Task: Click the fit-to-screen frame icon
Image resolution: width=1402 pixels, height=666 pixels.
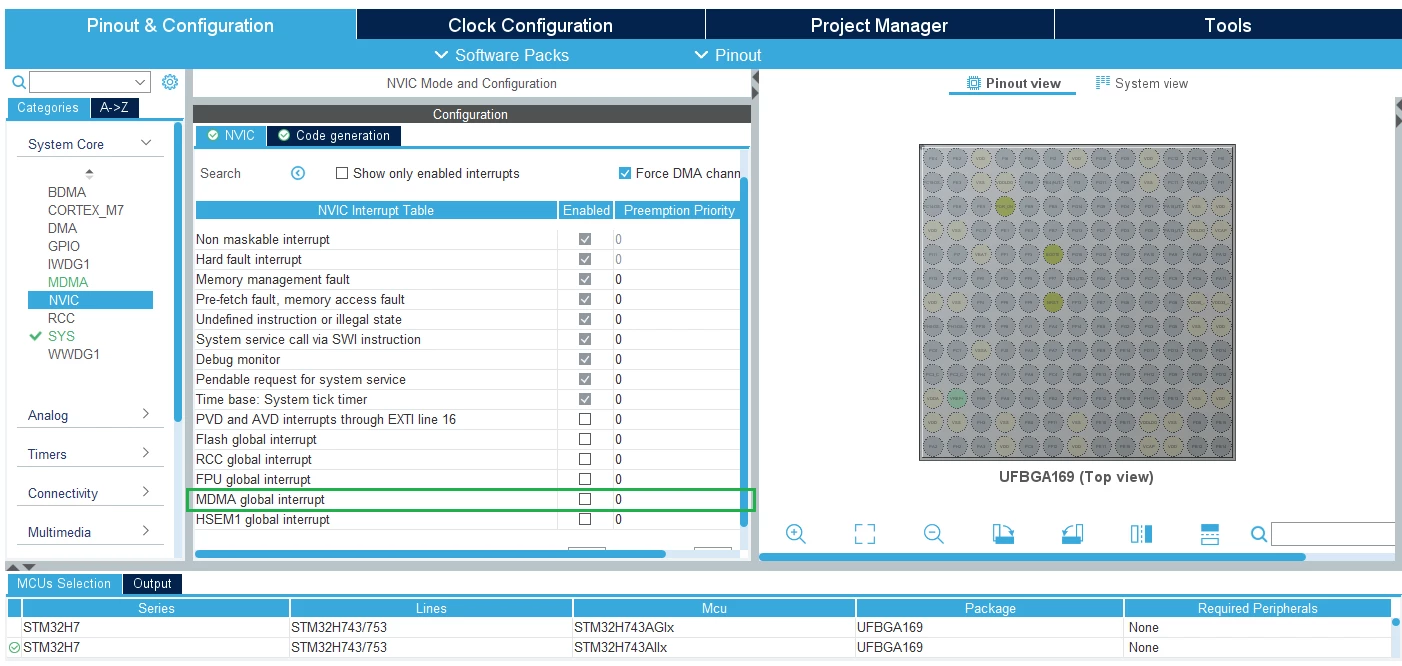Action: tap(865, 534)
